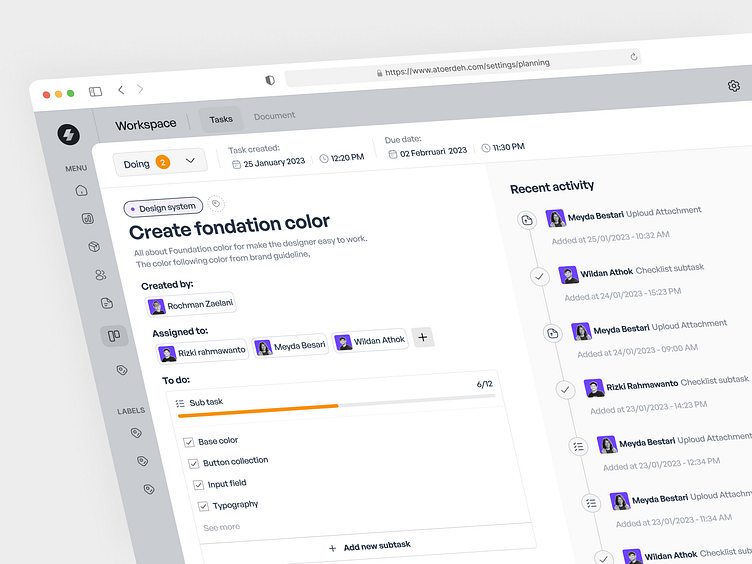Click the add tag icon beside Design system
Viewport: 752px width, 564px height.
click(217, 204)
